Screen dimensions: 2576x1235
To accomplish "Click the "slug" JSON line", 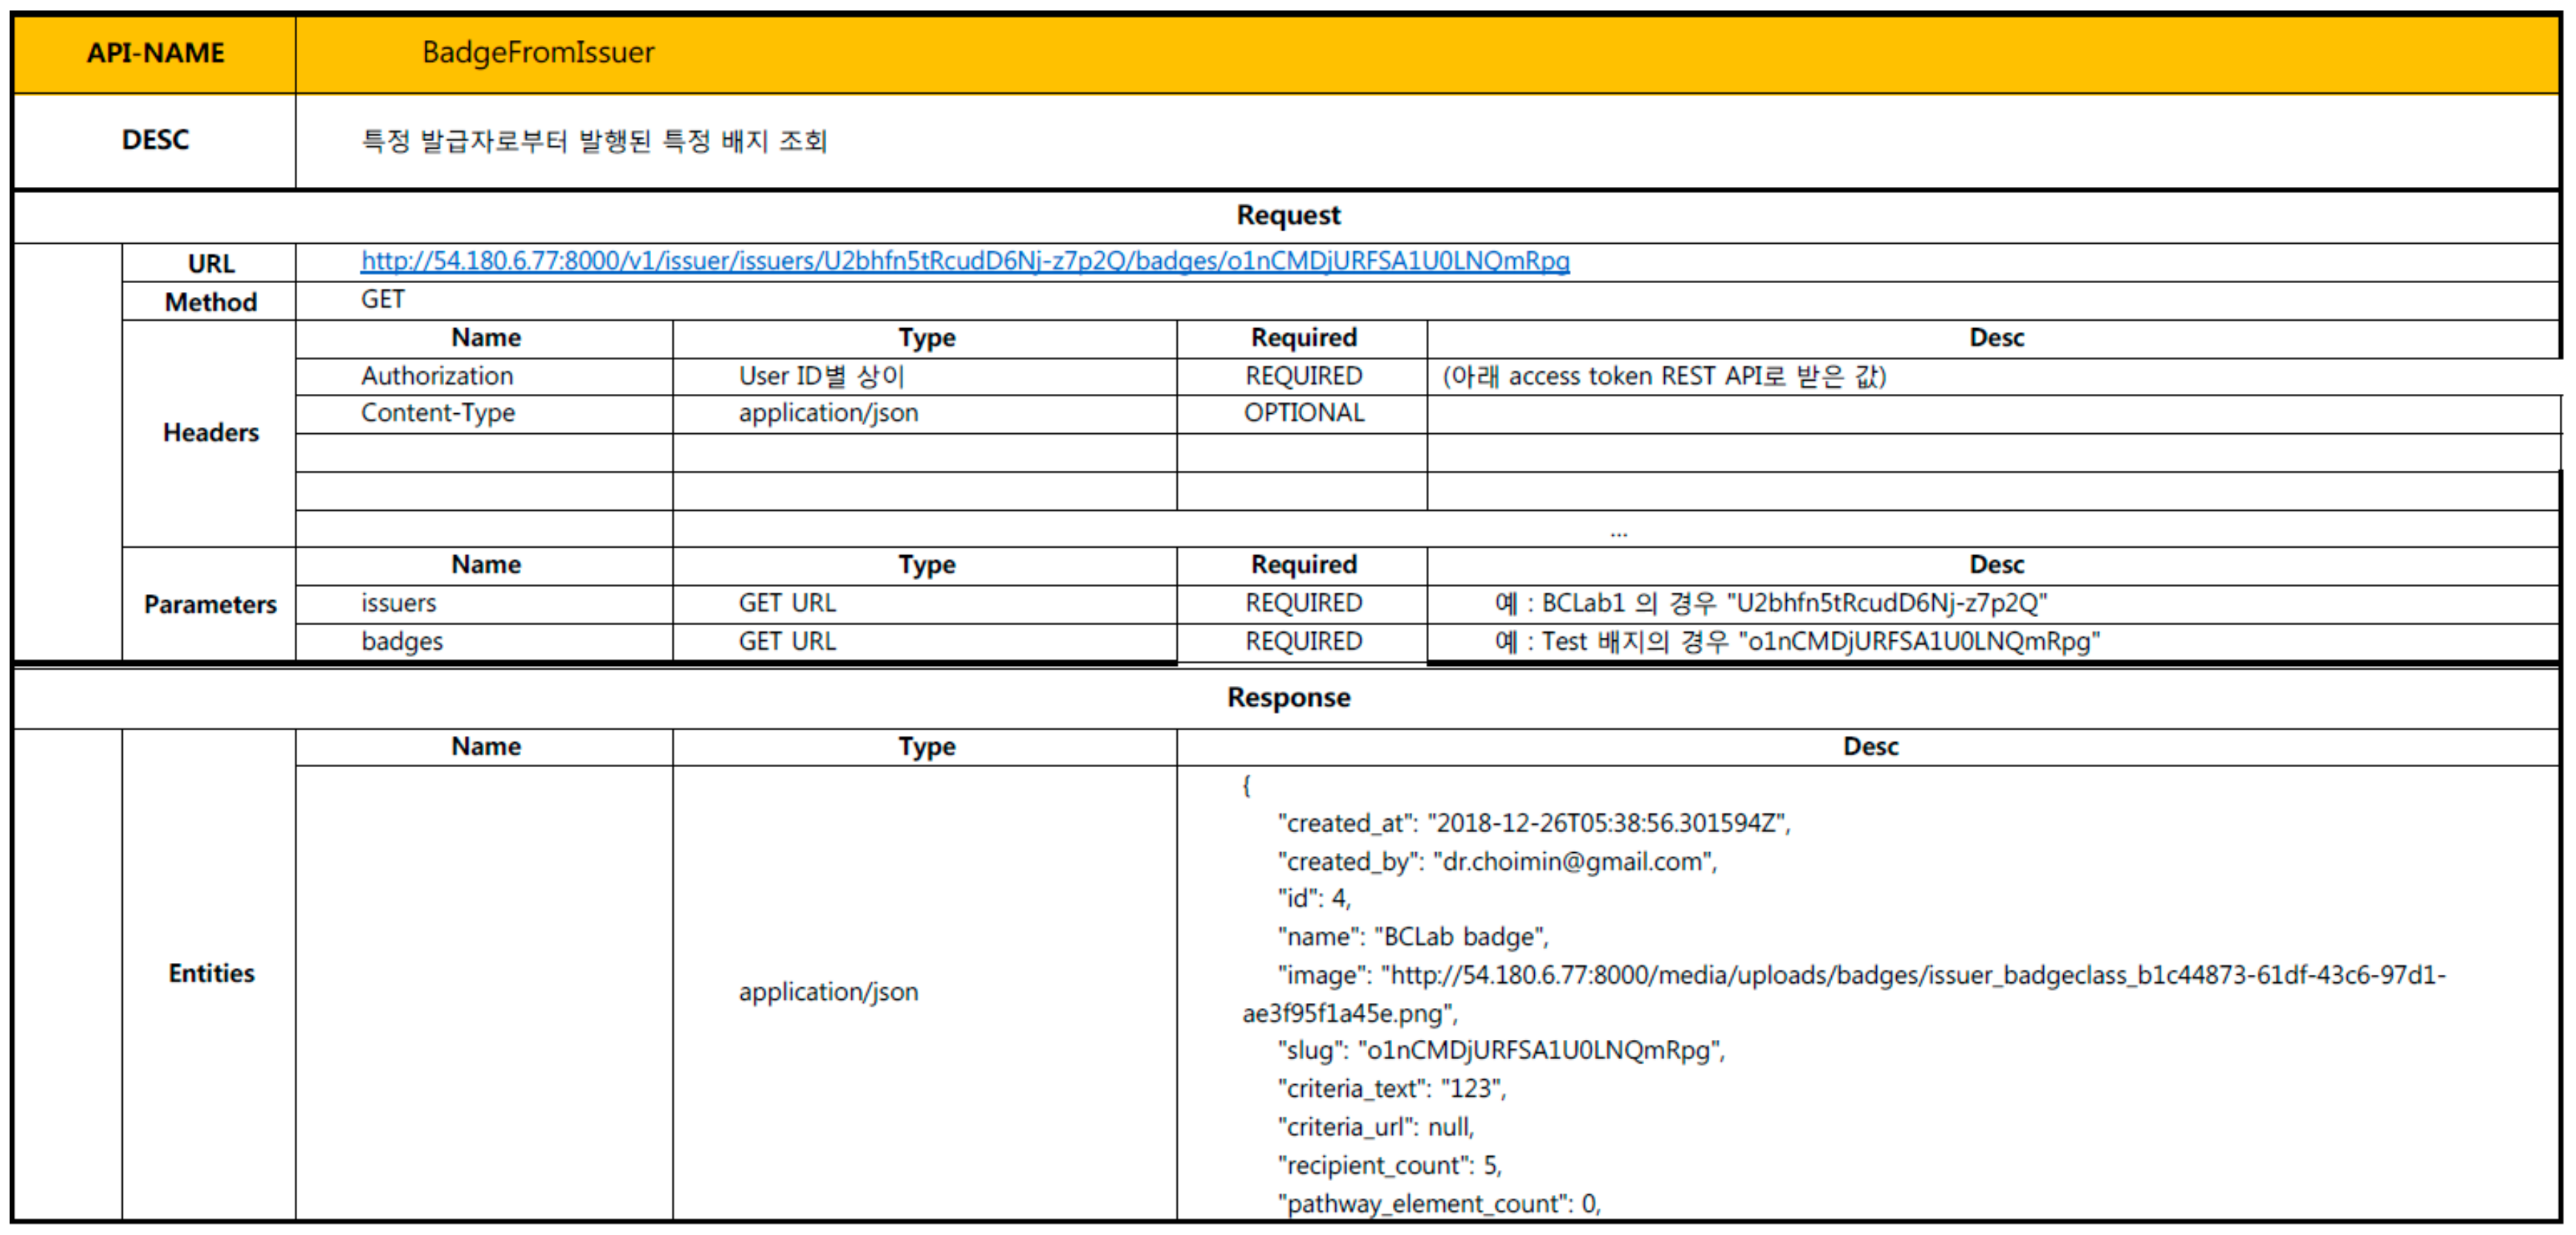I will 1501,1050.
